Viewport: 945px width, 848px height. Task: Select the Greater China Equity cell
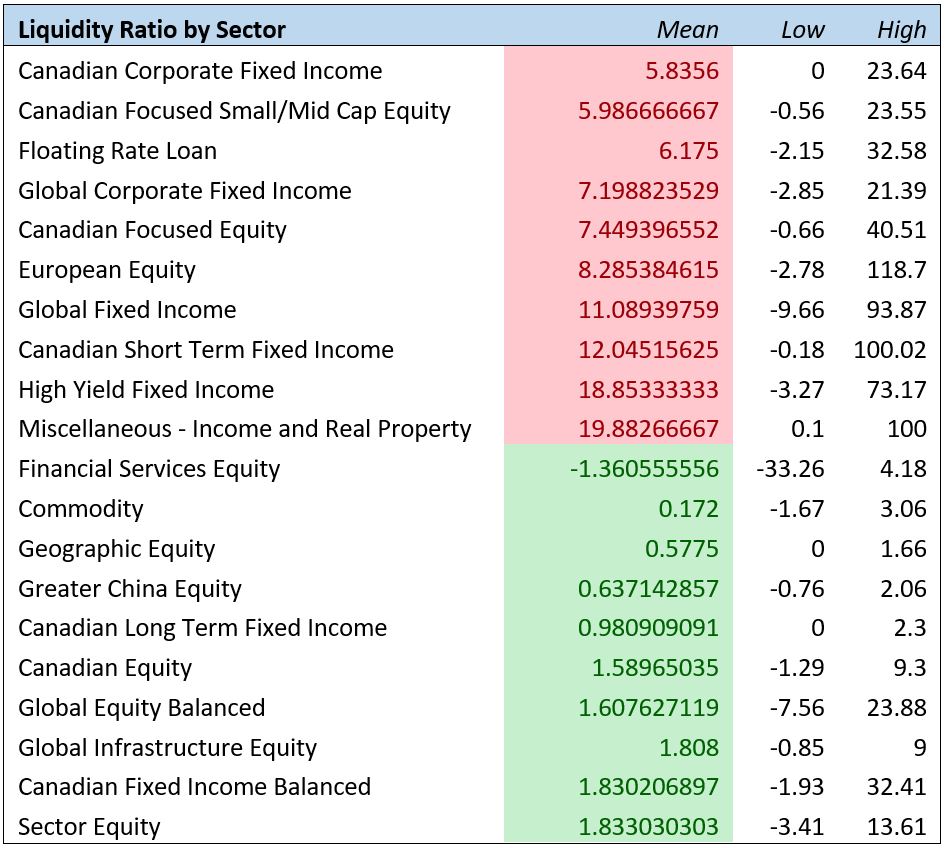(130, 589)
